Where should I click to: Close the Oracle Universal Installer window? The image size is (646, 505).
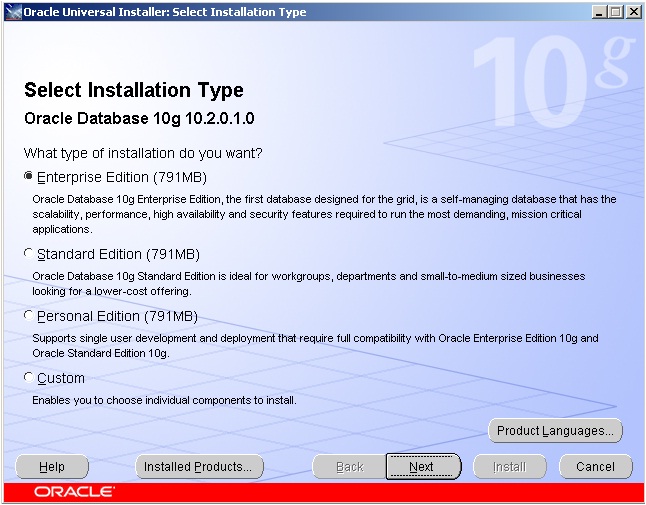632,12
